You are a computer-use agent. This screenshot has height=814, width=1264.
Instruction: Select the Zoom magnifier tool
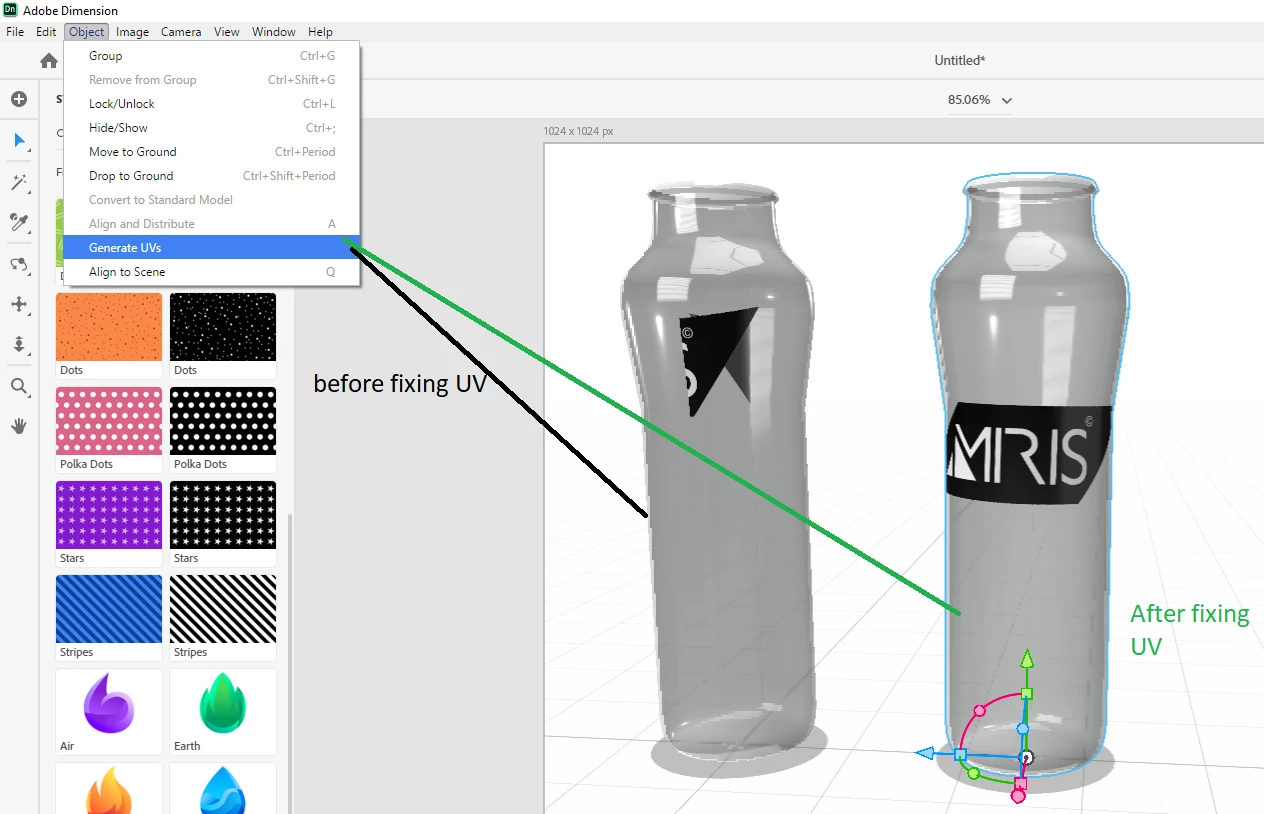click(x=19, y=386)
